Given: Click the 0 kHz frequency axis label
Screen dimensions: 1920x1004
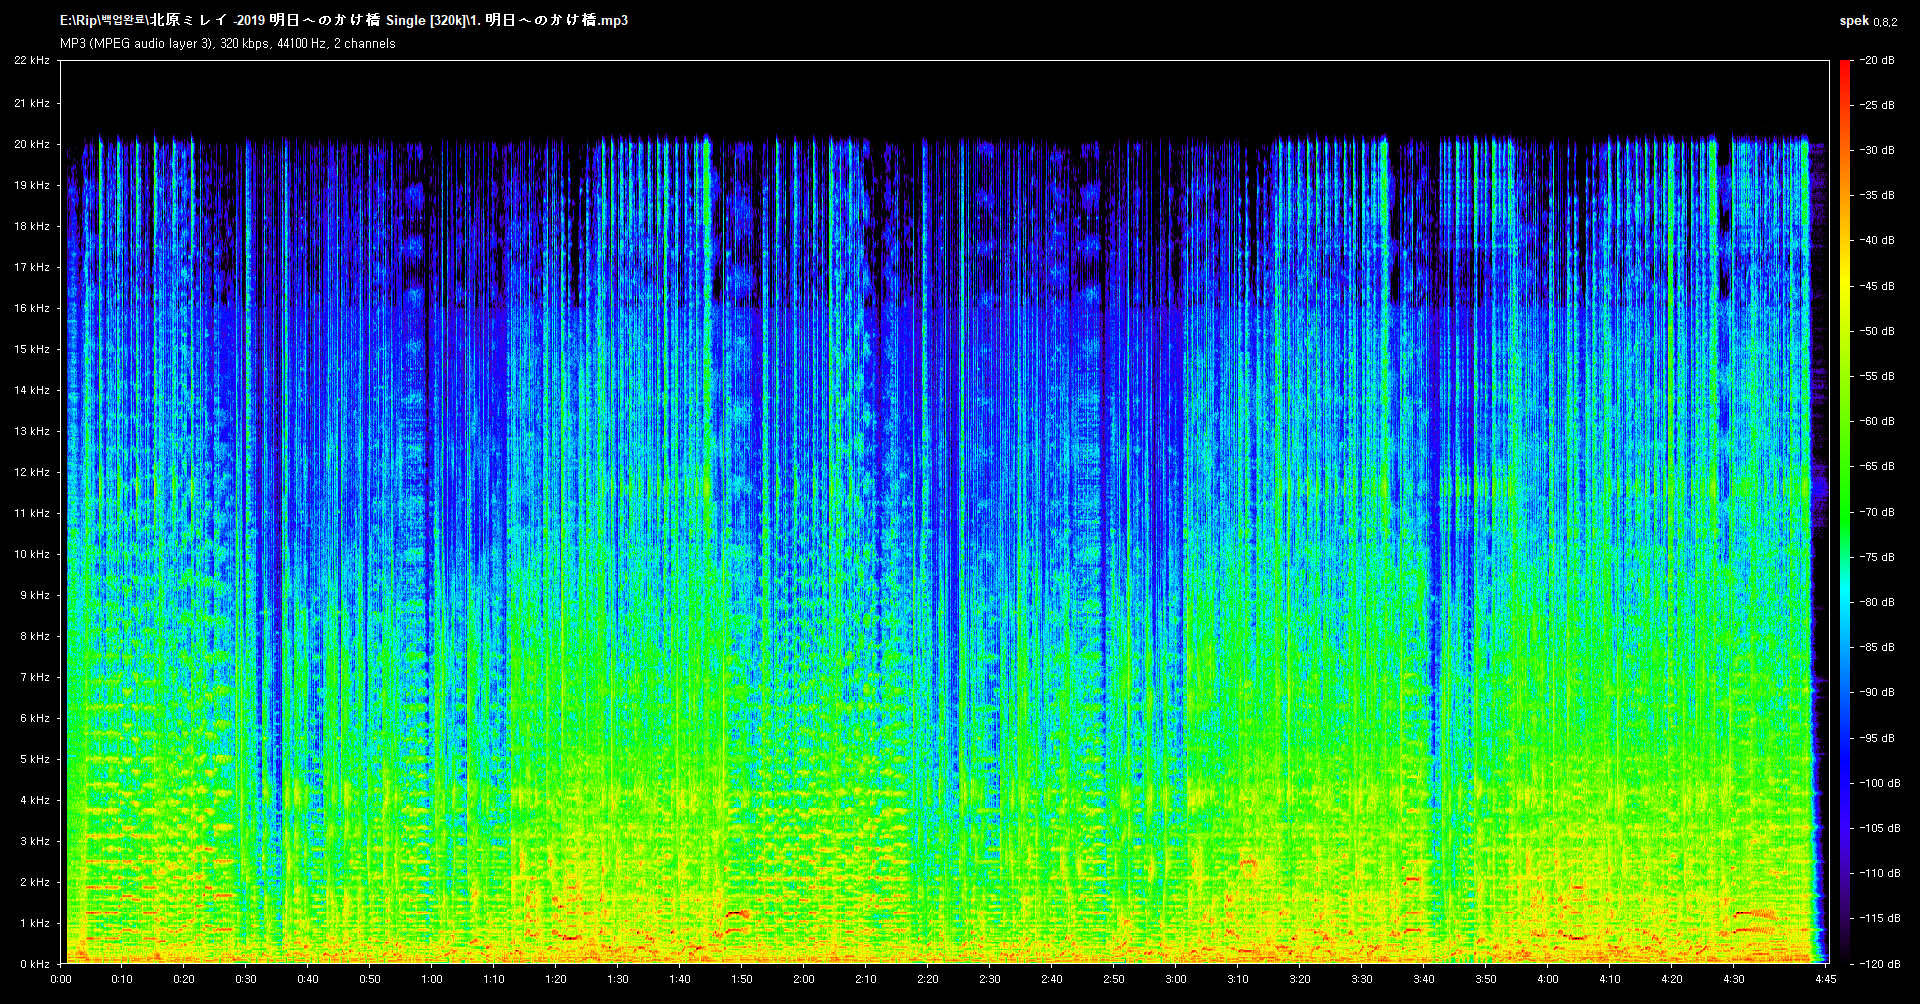Looking at the screenshot, I should click(x=35, y=964).
